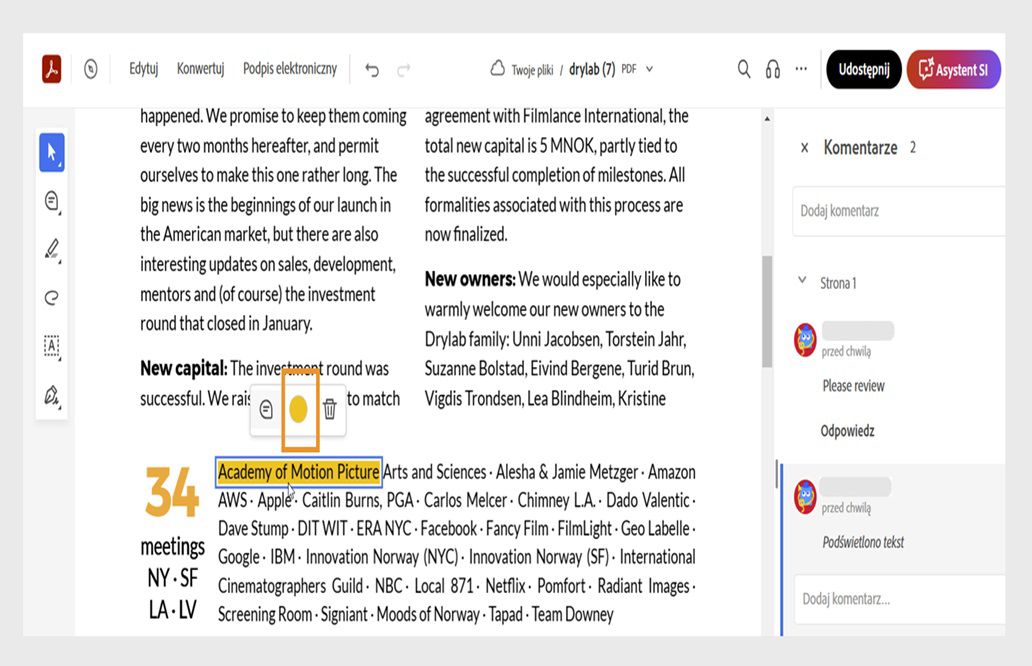This screenshot has width=1032, height=666.
Task: Select the highlighter pen tool
Action: click(x=52, y=249)
